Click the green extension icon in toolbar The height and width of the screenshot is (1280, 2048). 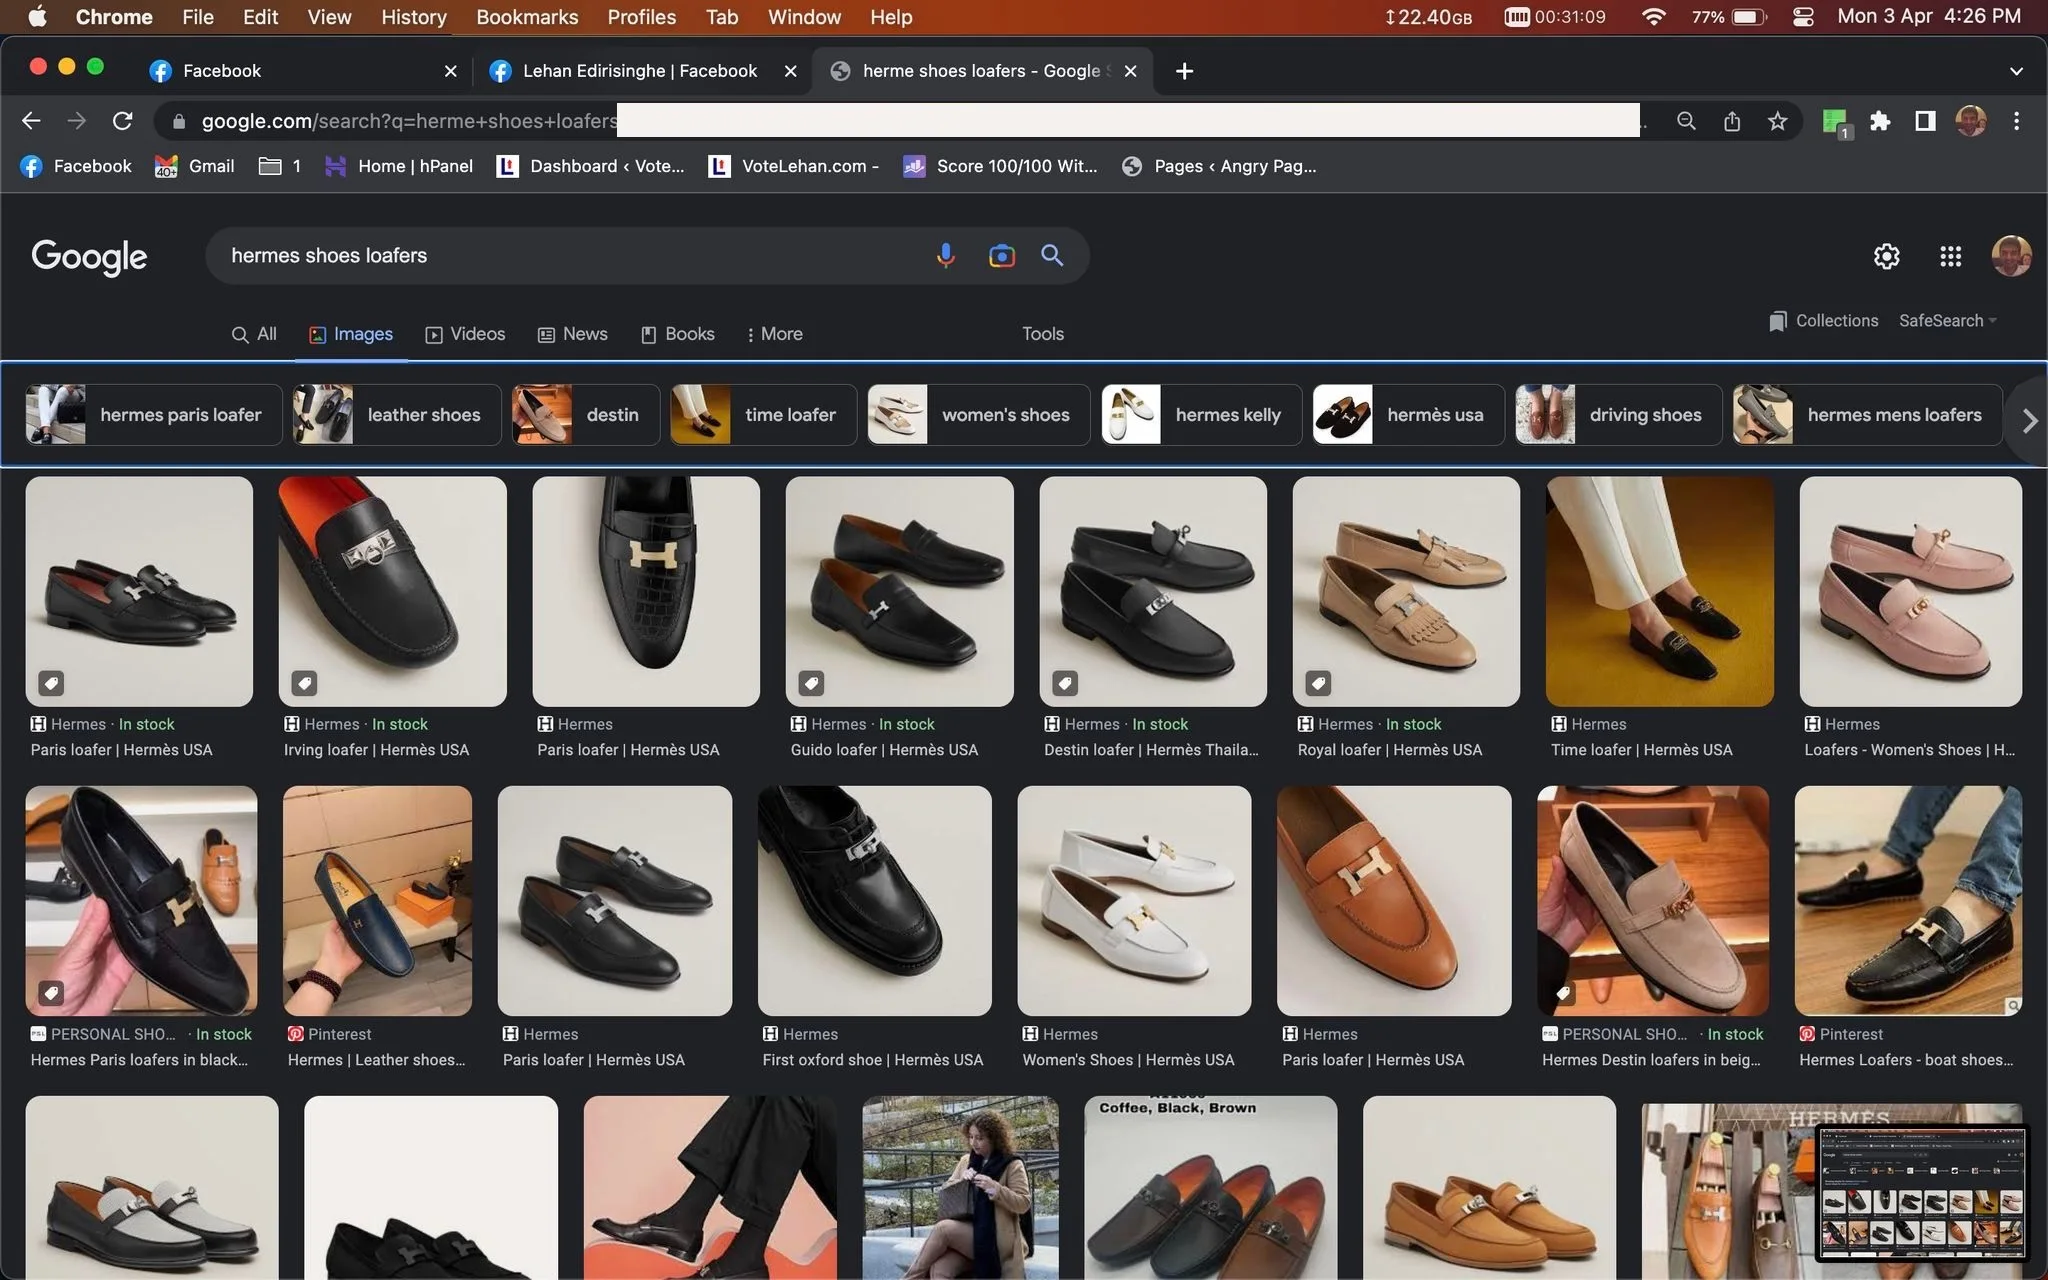(x=1834, y=122)
